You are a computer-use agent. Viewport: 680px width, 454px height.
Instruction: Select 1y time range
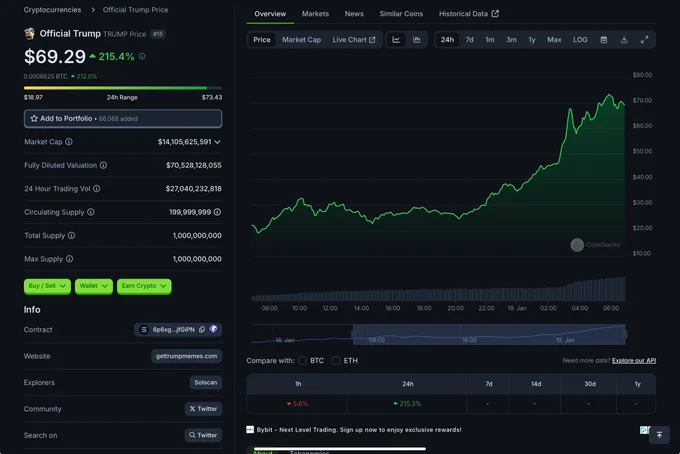(532, 39)
